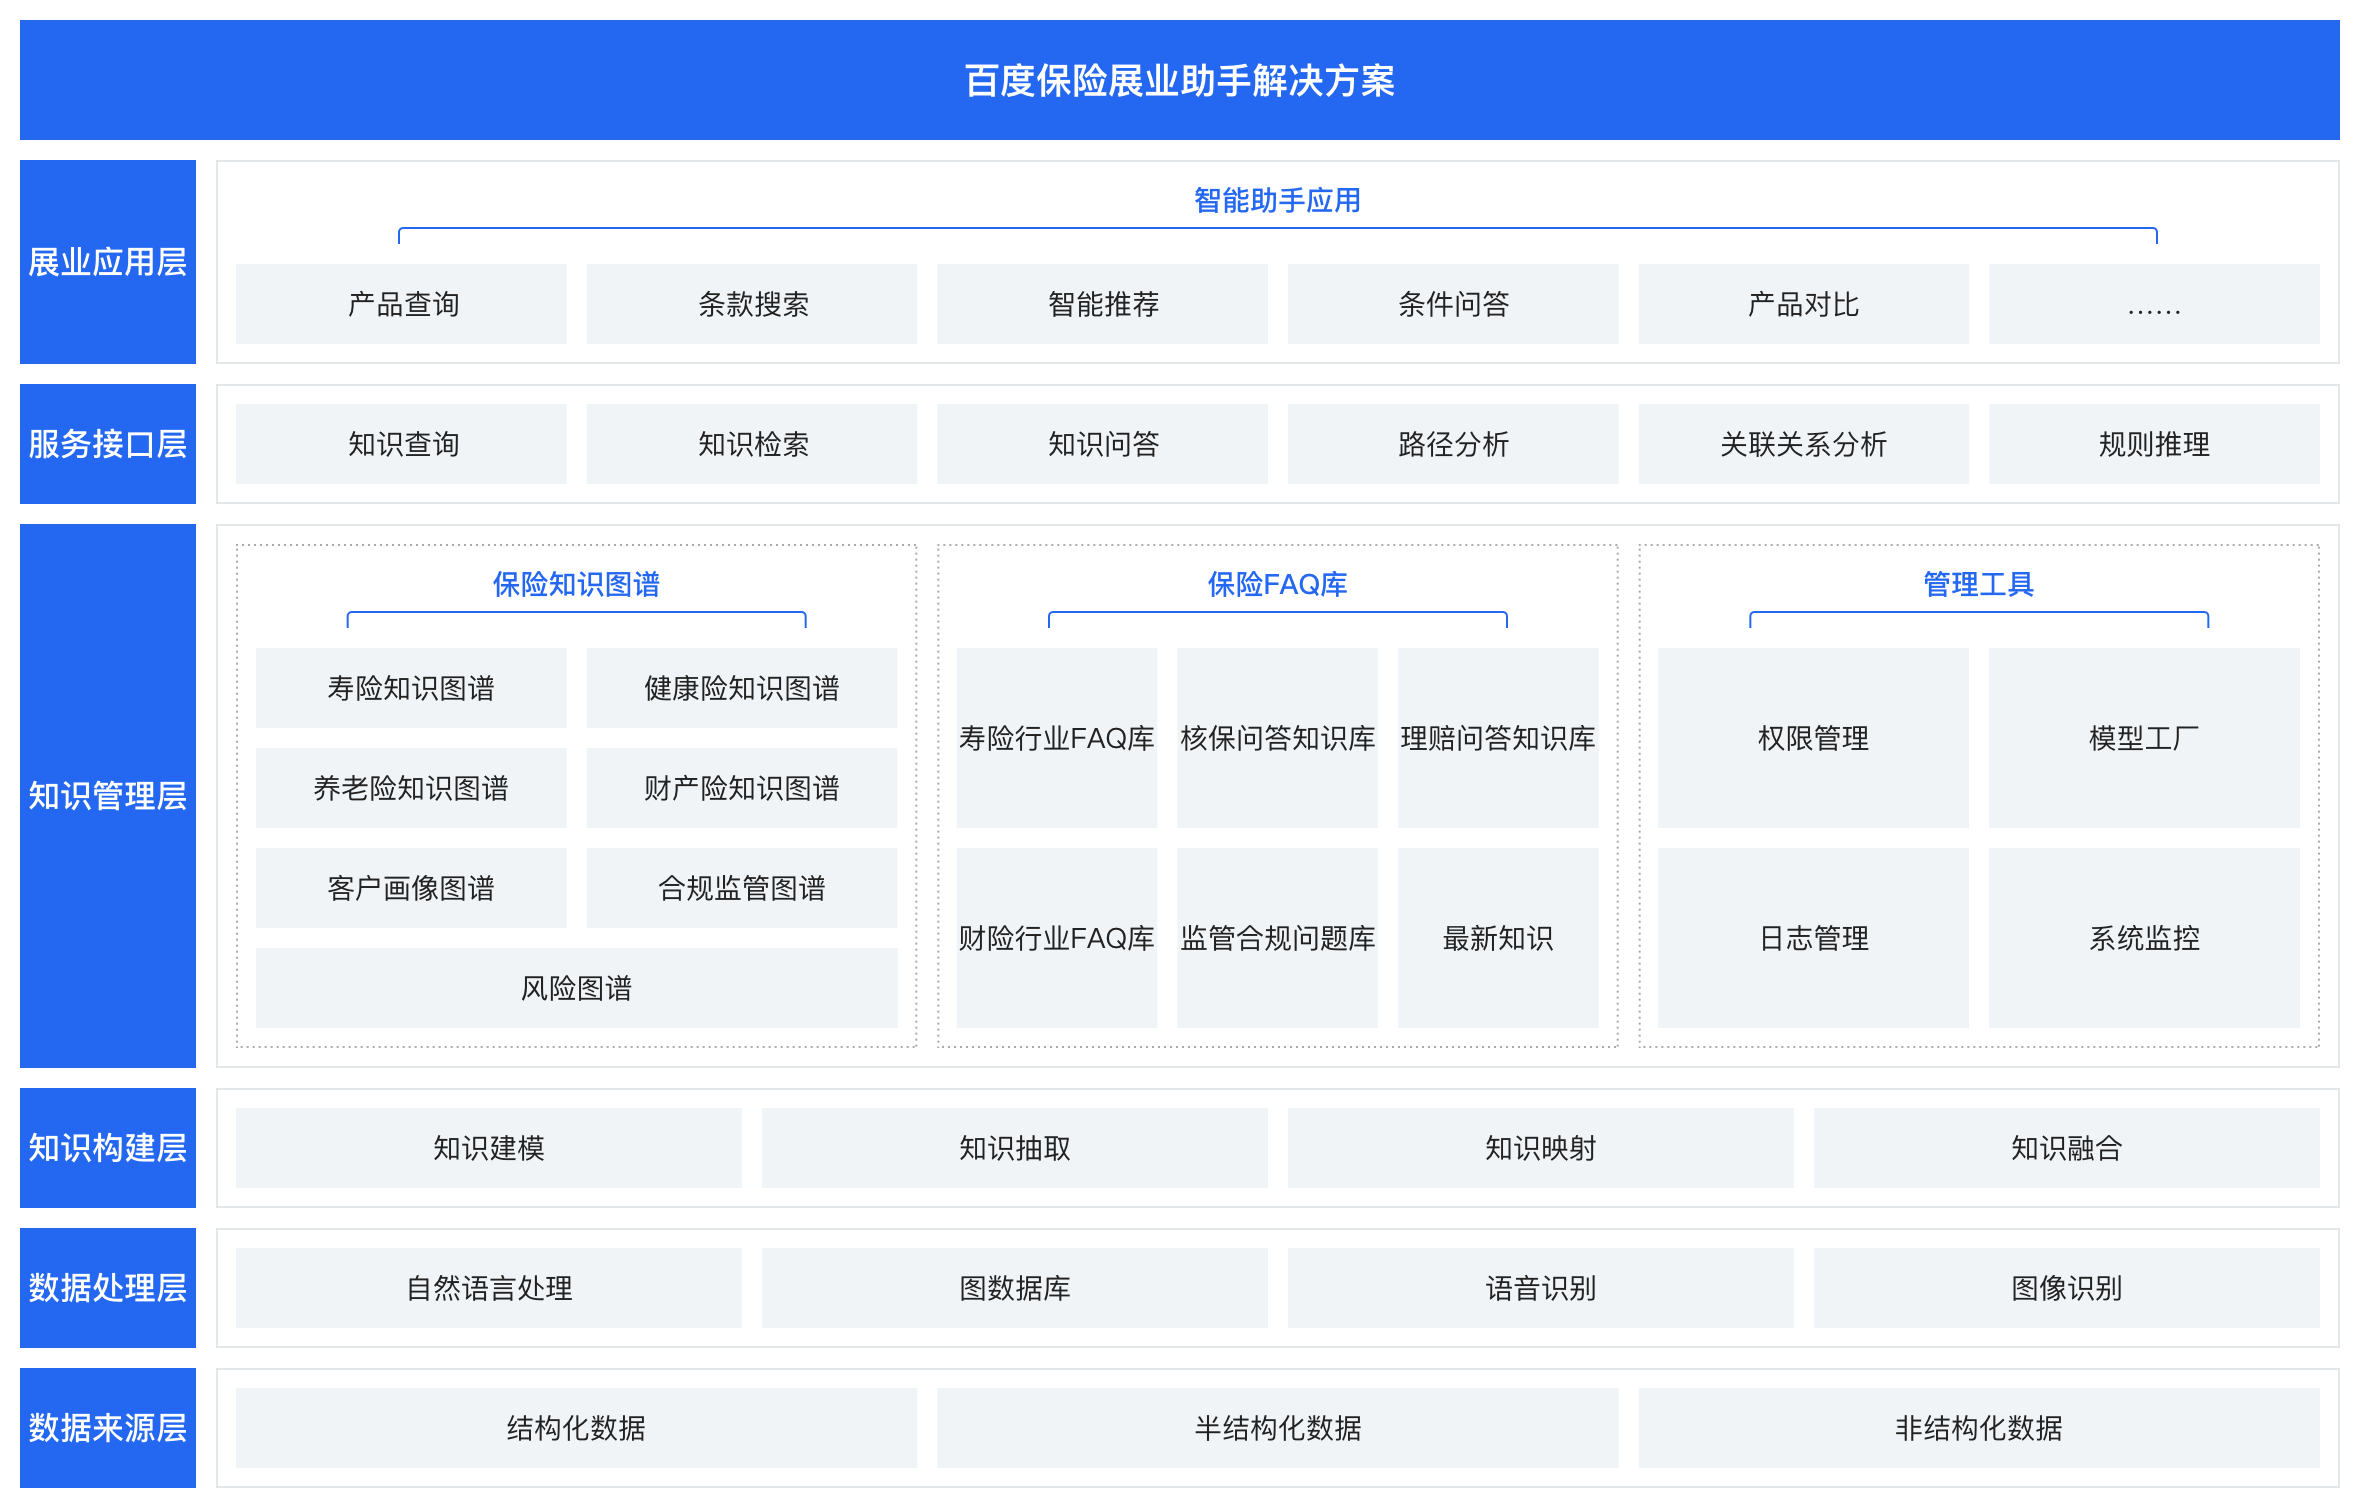Select the 关联关系分析 box
This screenshot has width=2360, height=1508.
pyautogui.click(x=1804, y=444)
